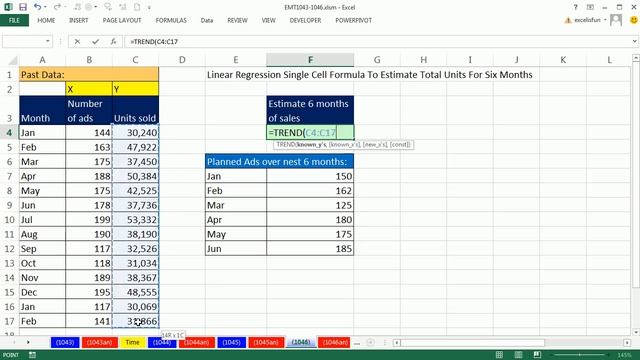Click the 185 planned ads cell for Jun
640x360 pixels.
(x=310, y=249)
